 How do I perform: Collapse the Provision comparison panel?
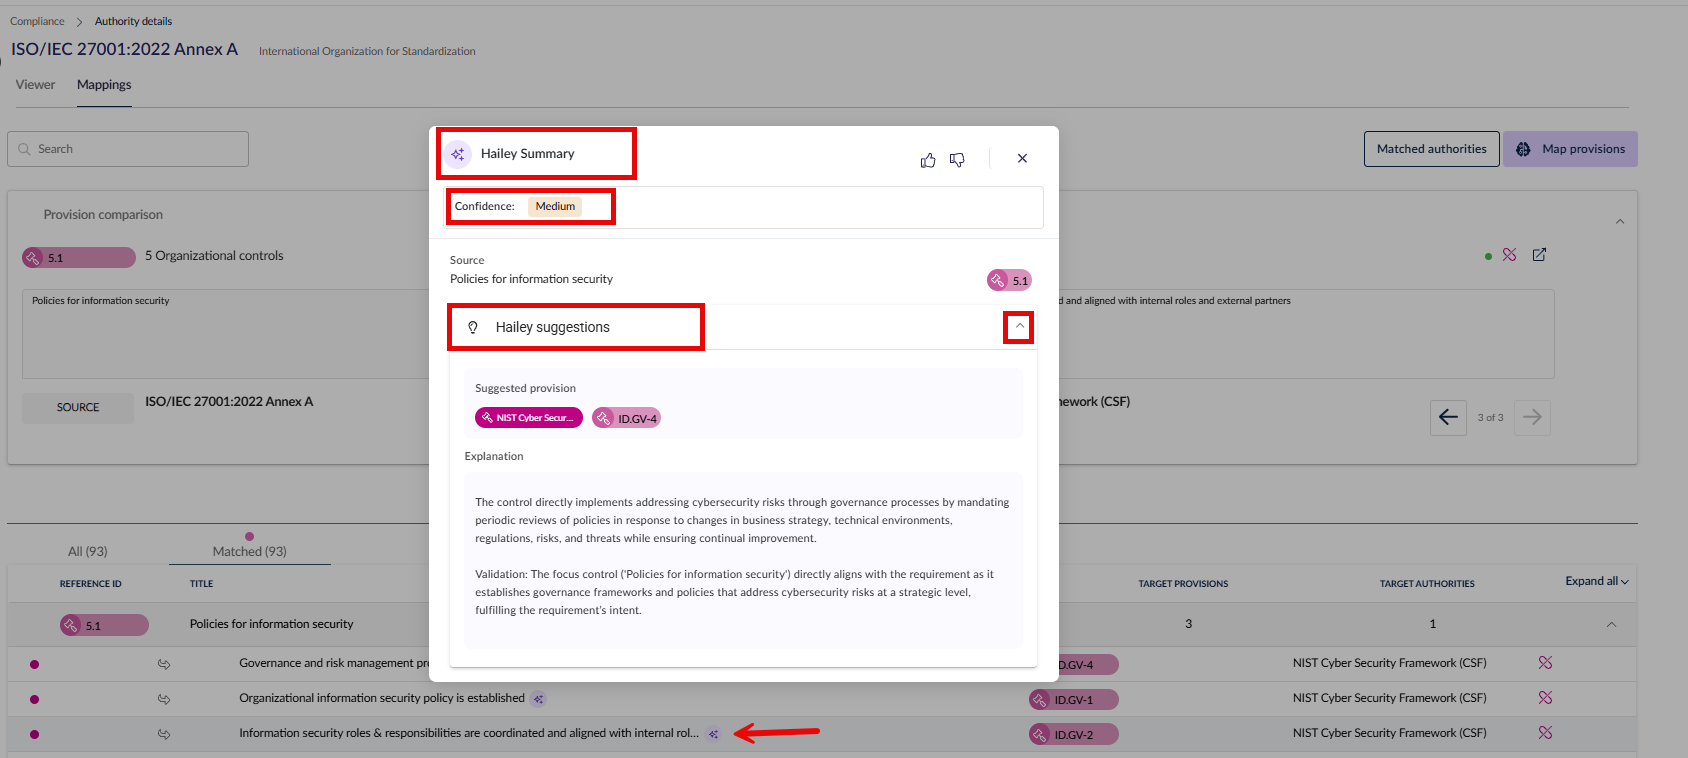point(1619,221)
